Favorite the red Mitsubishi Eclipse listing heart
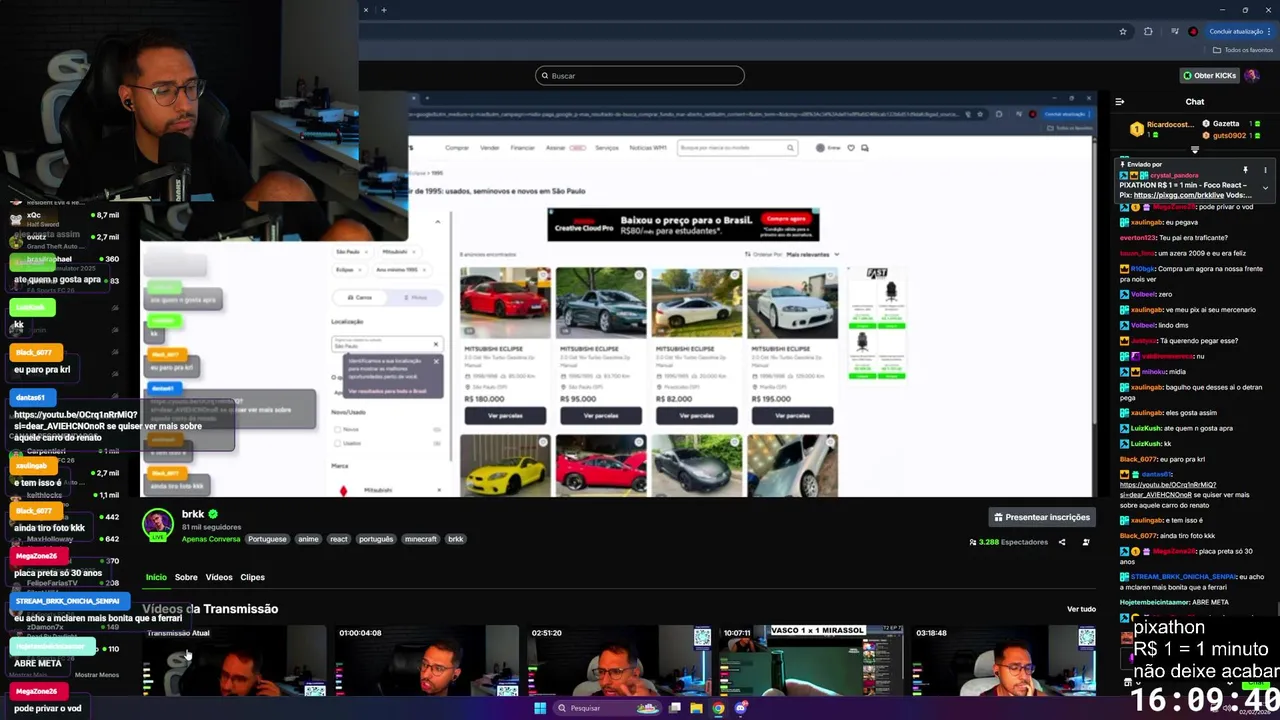This screenshot has height=720, width=1280. pos(543,274)
